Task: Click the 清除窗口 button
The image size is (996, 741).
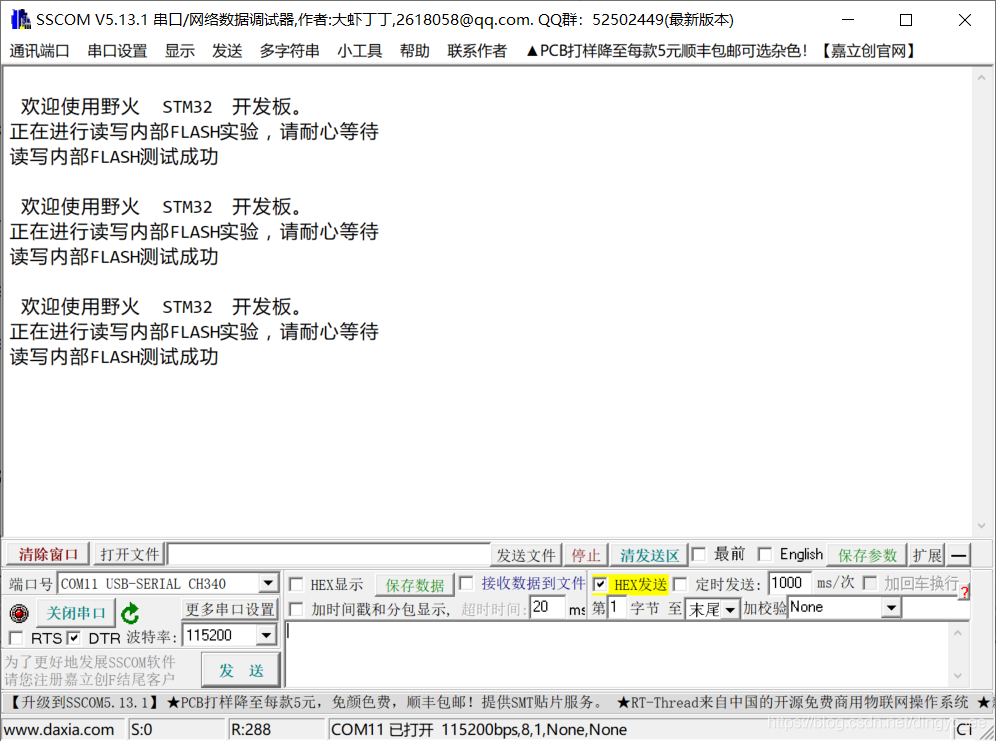Action: (48, 554)
